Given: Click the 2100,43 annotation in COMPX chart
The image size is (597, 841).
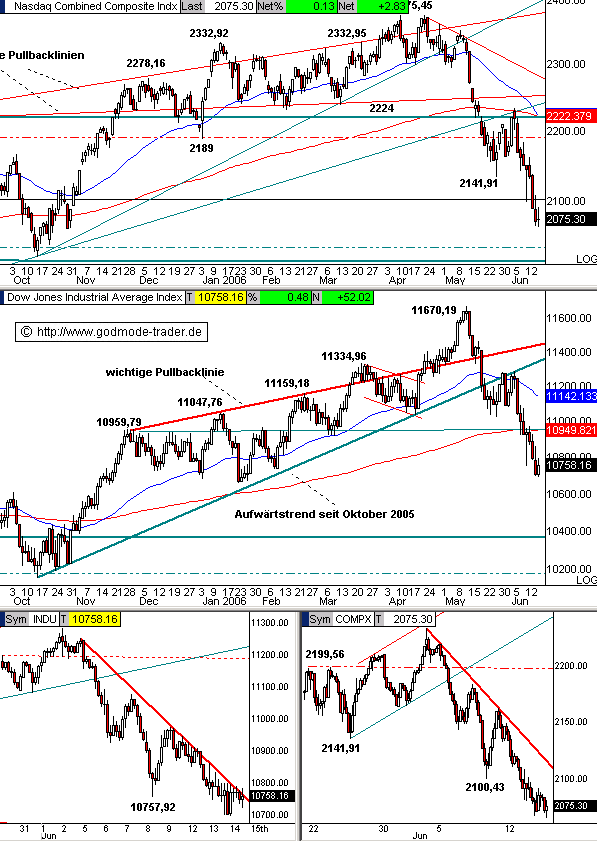Looking at the screenshot, I should pyautogui.click(x=485, y=787).
